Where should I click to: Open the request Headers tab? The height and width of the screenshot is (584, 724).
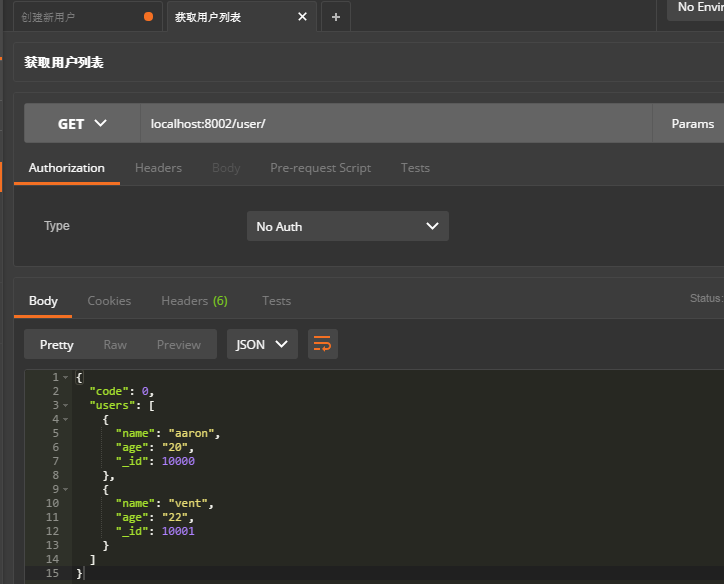158,168
